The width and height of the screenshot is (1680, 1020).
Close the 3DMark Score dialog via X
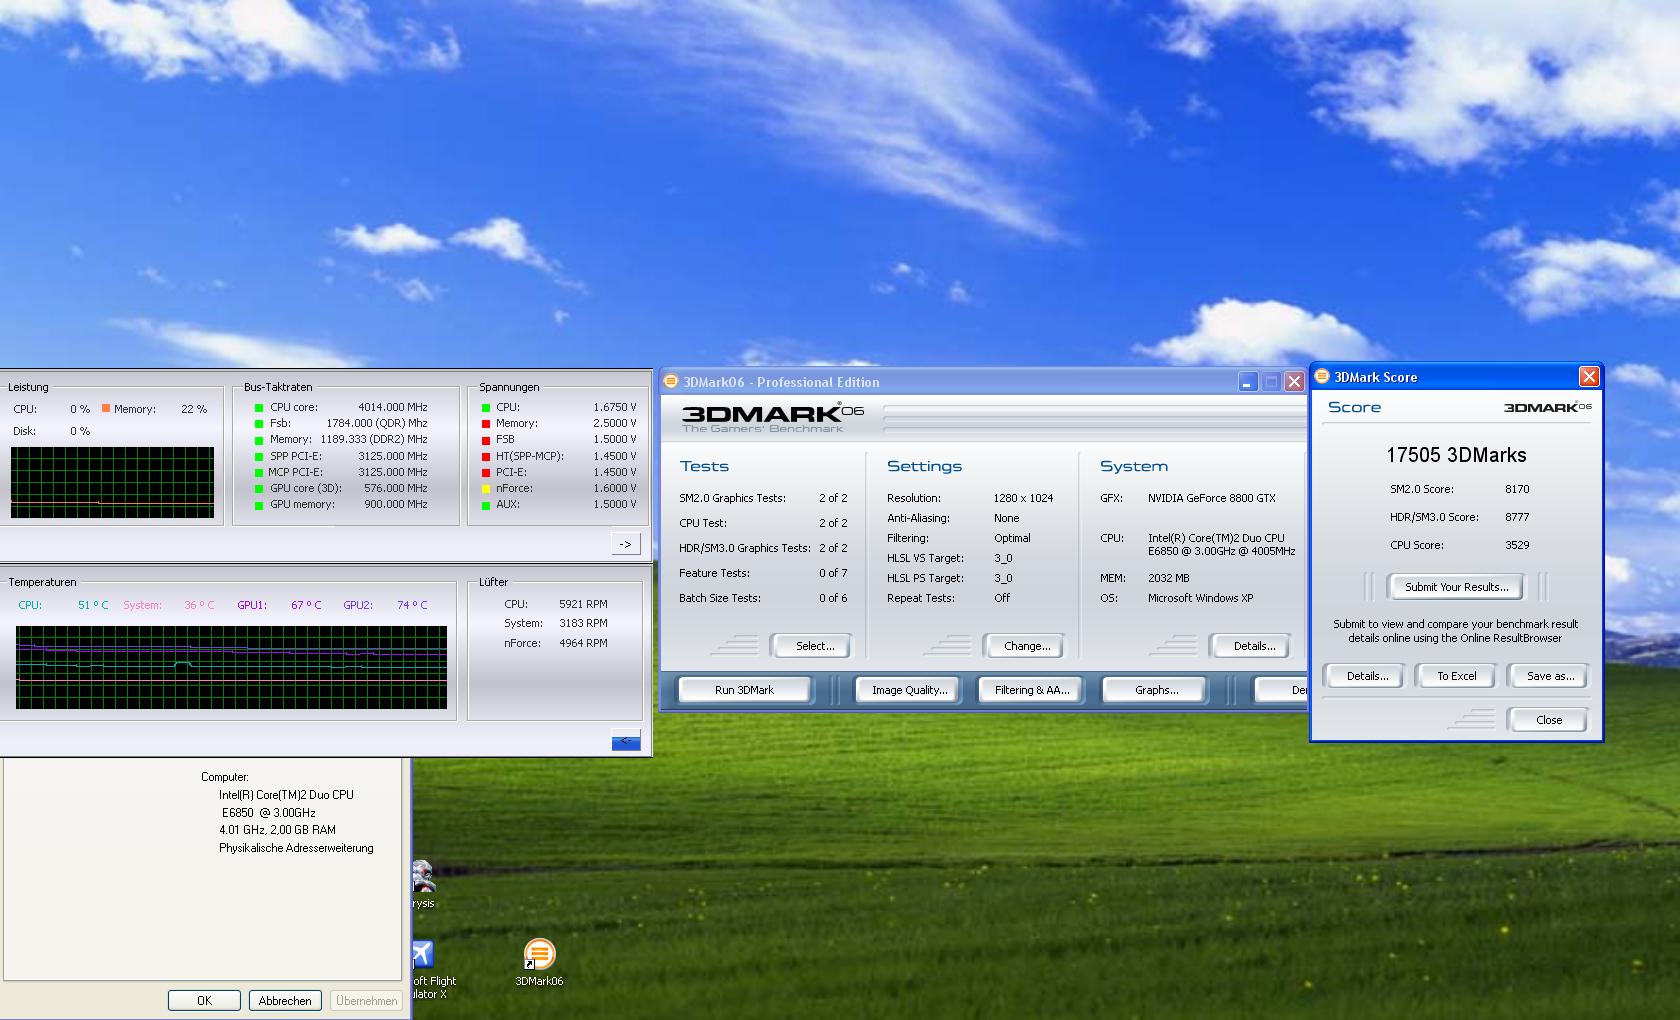1589,376
